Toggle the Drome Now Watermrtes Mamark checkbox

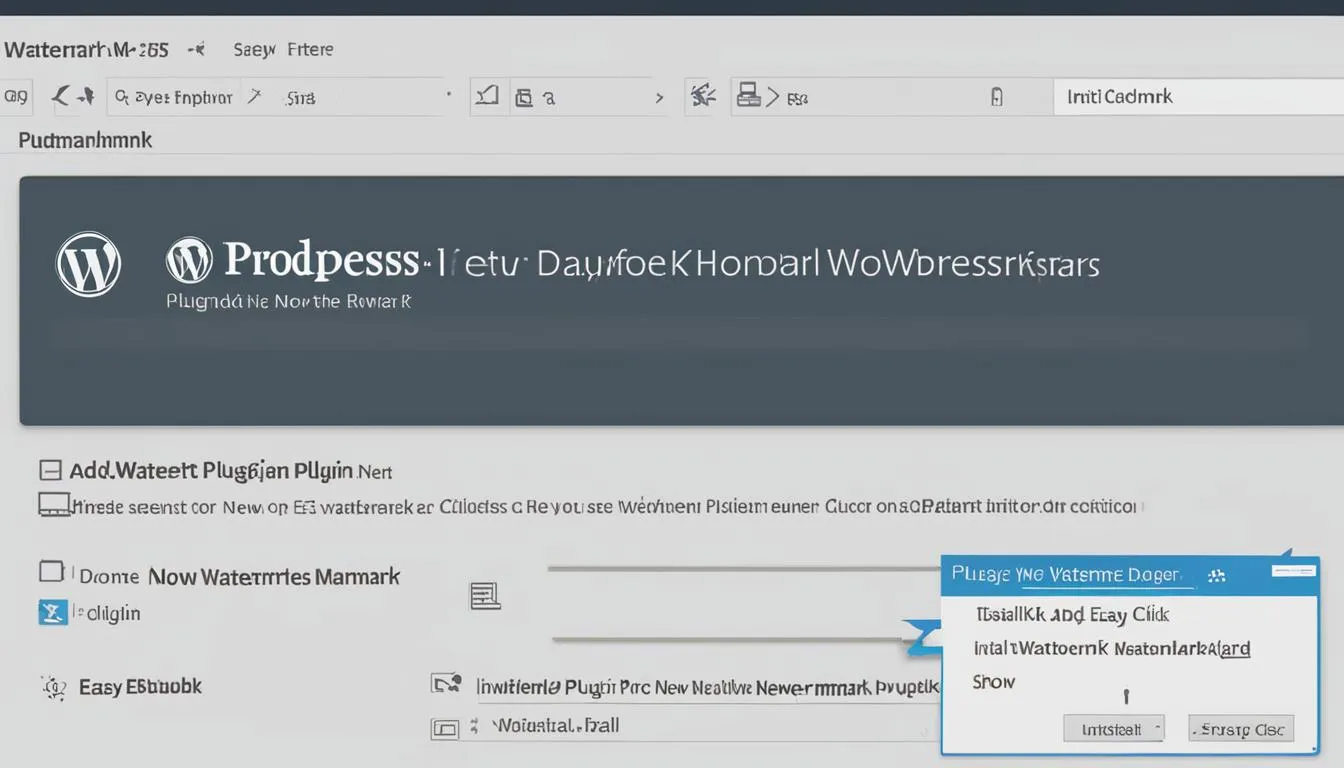[51, 572]
